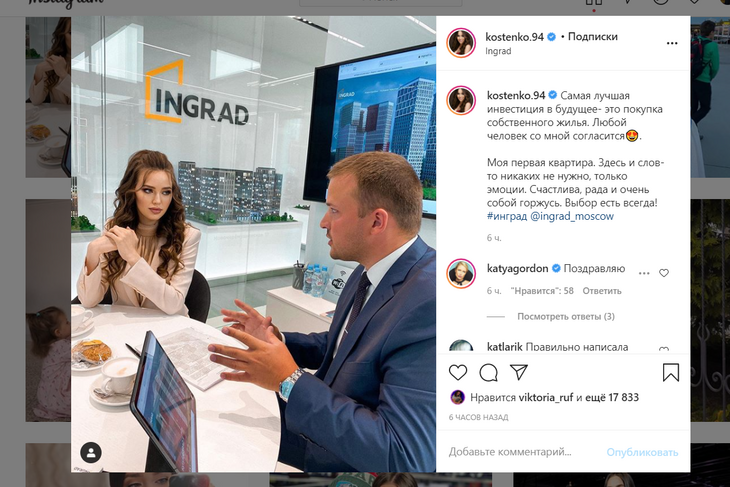View kostenko.94 header profile avatar
This screenshot has height=487, width=730.
[461, 43]
